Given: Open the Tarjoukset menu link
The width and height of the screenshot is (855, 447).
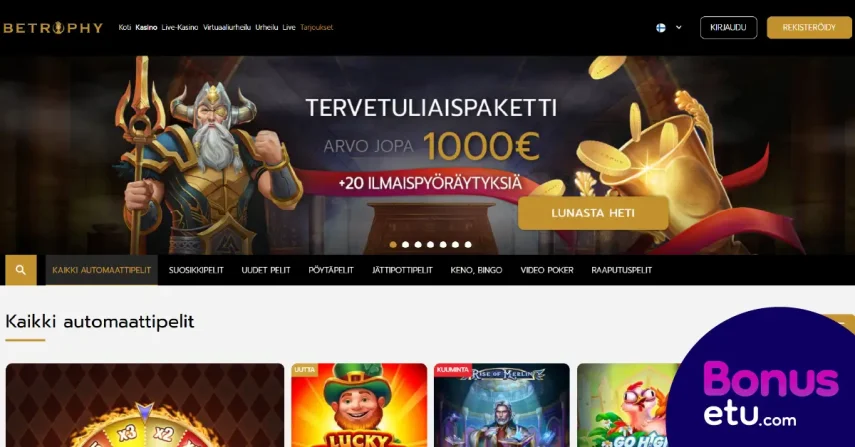Looking at the screenshot, I should [x=316, y=27].
